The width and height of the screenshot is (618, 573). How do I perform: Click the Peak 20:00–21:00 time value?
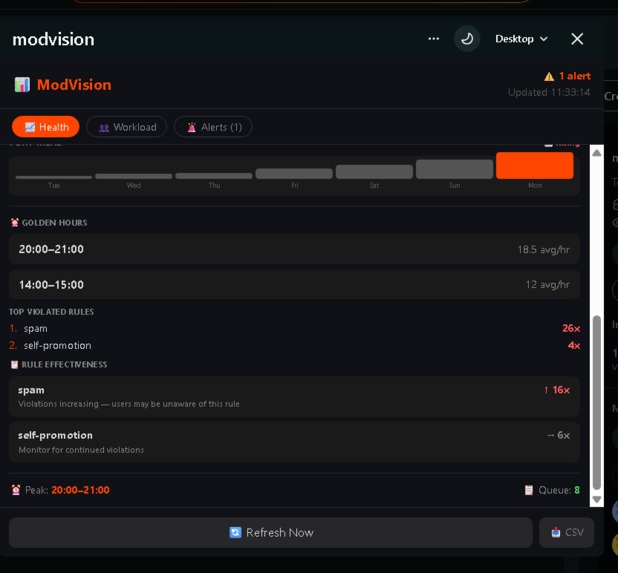coord(80,490)
